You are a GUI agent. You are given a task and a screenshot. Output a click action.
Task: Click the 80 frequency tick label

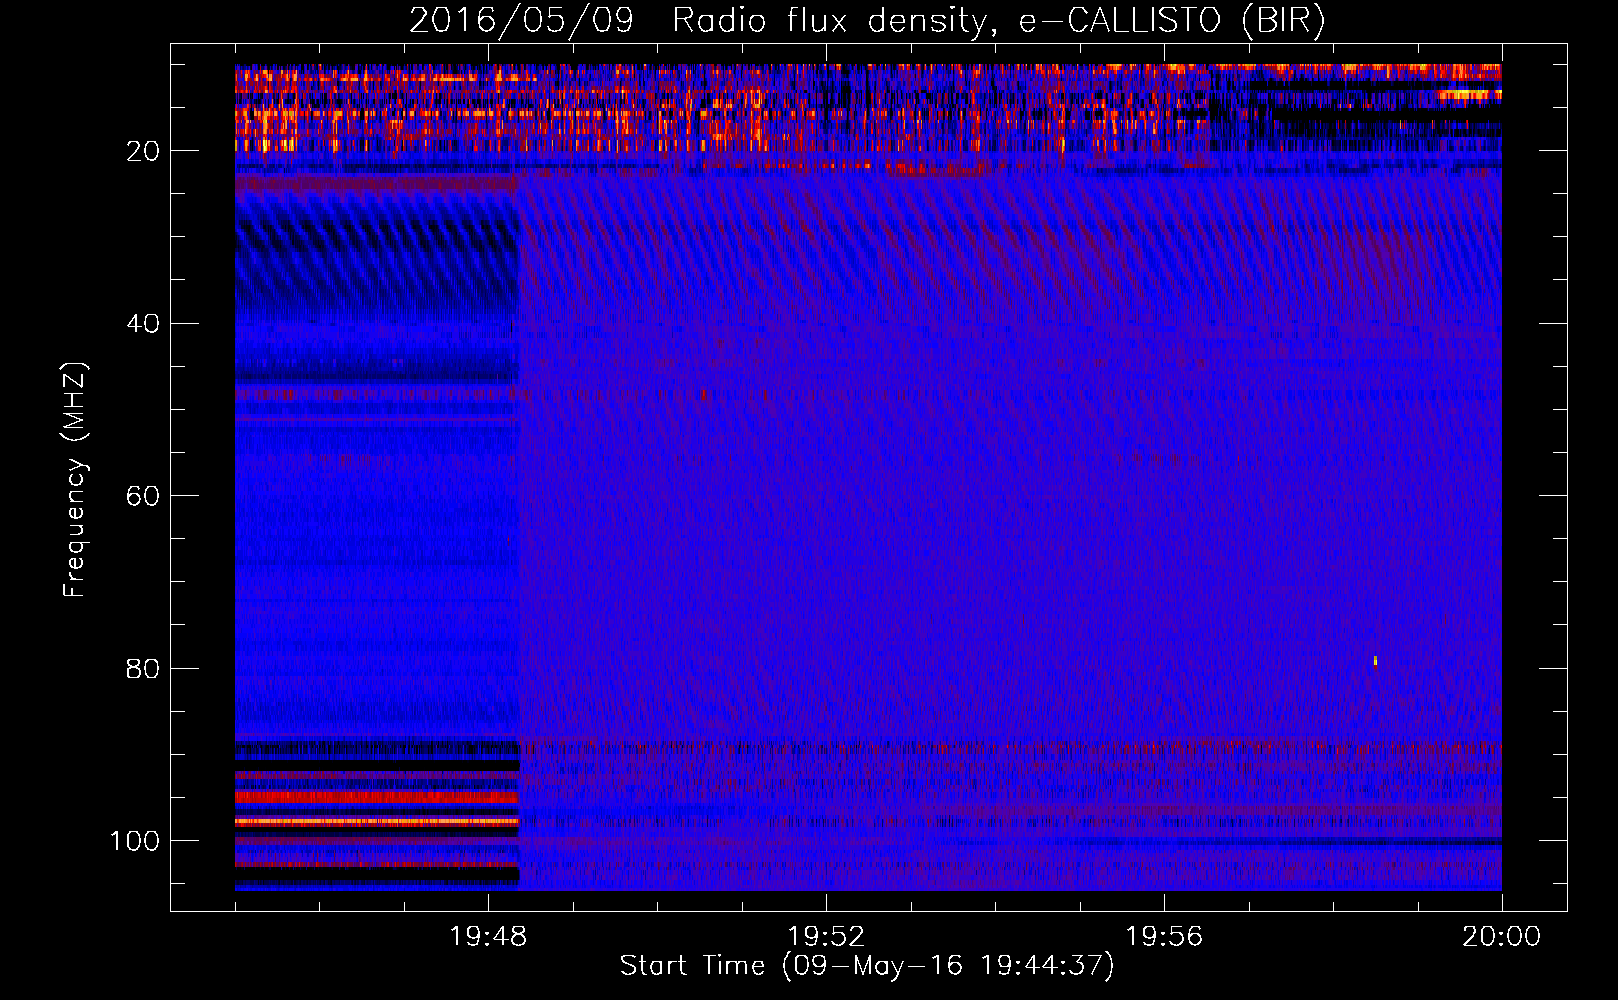(143, 668)
